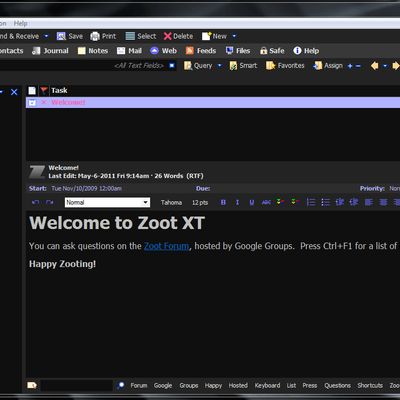400x400 pixels.
Task: Click the Priority label
Action: tap(372, 189)
